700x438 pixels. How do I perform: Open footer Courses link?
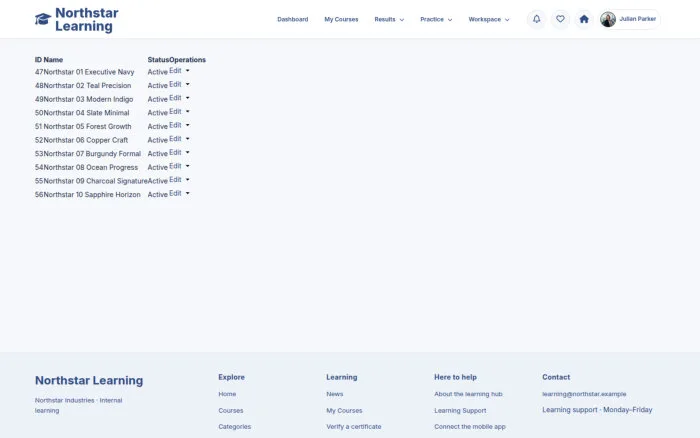tap(231, 410)
